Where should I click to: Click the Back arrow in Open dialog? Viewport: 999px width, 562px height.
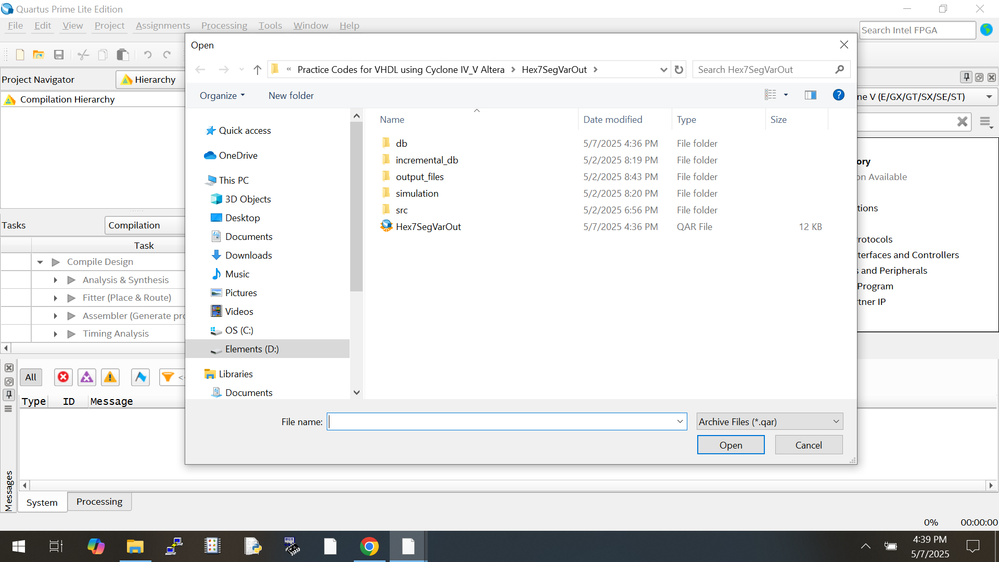[200, 69]
